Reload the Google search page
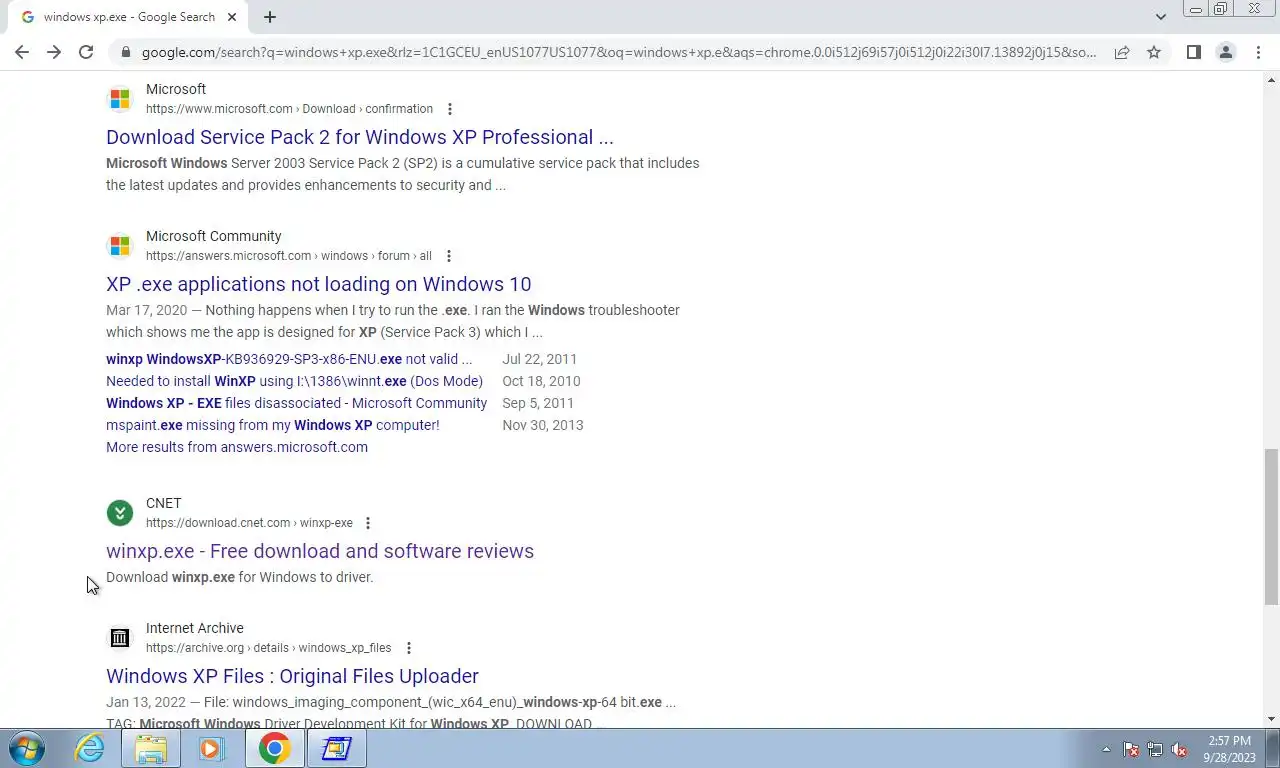This screenshot has width=1280, height=768. tap(86, 52)
